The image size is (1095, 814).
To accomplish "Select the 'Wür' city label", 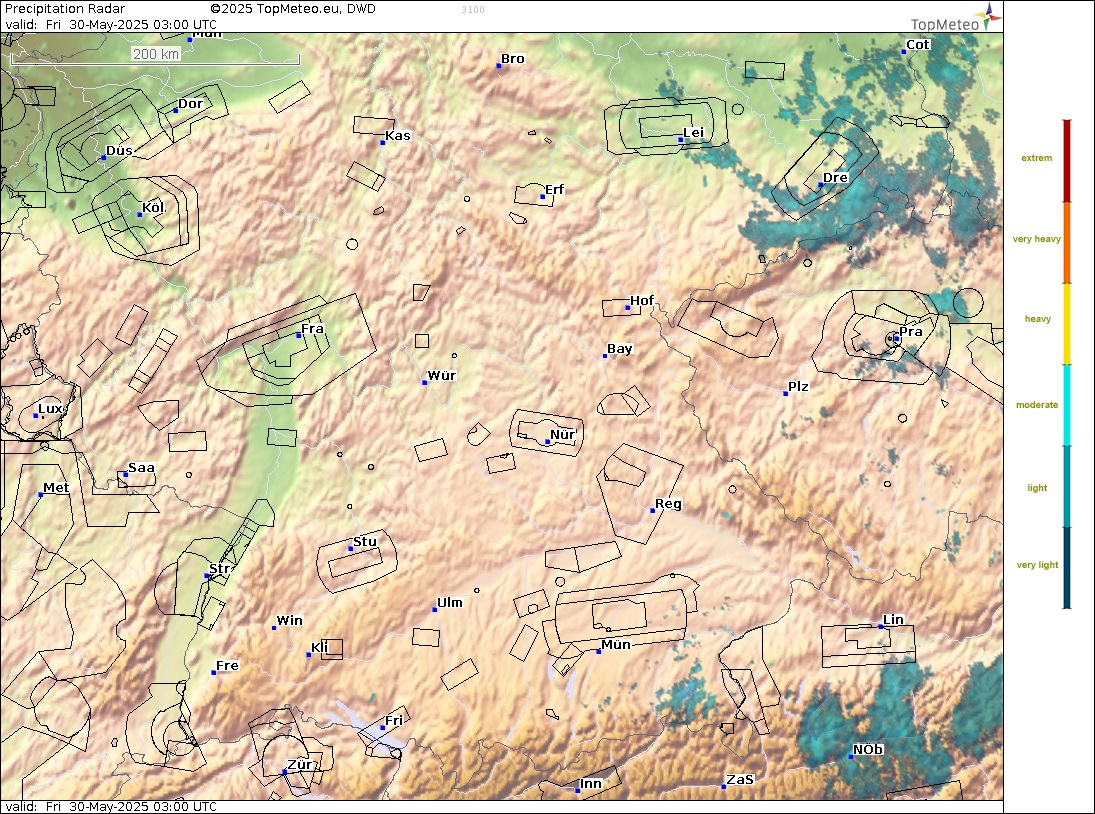I will point(441,376).
